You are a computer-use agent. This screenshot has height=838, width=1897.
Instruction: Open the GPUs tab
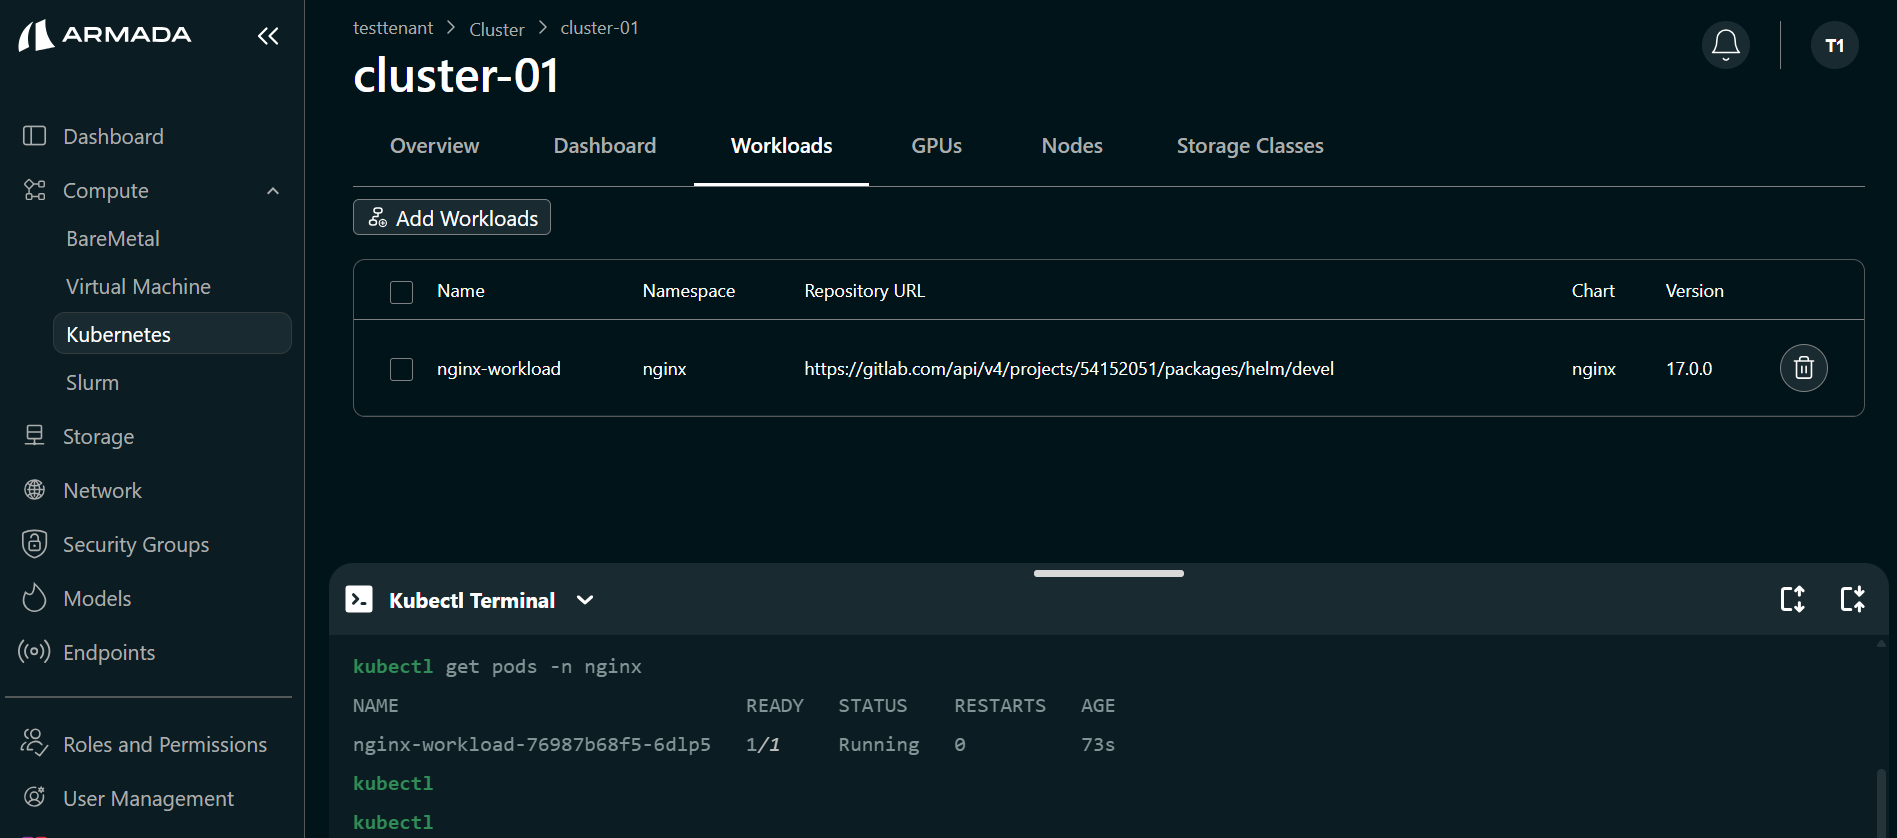tap(936, 146)
